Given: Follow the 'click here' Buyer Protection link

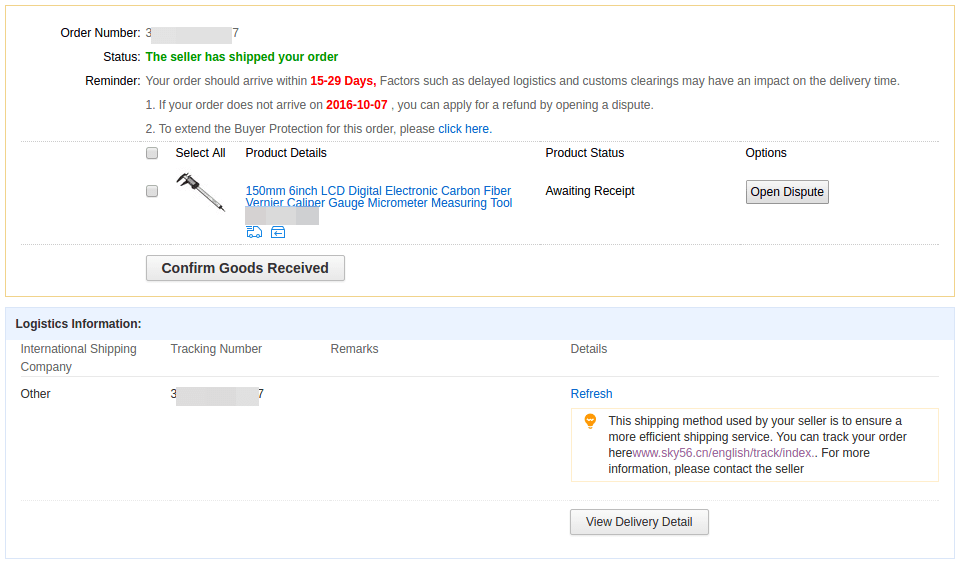Looking at the screenshot, I should click(465, 129).
